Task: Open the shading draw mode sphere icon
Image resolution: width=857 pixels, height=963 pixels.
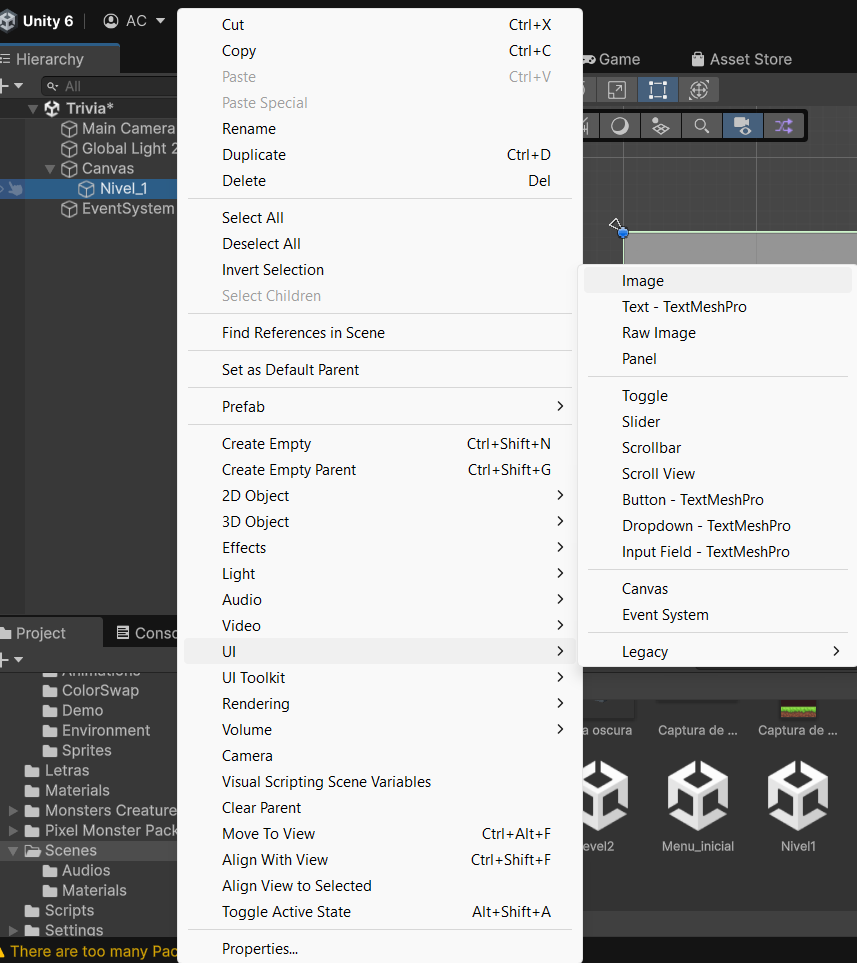Action: coord(619,126)
